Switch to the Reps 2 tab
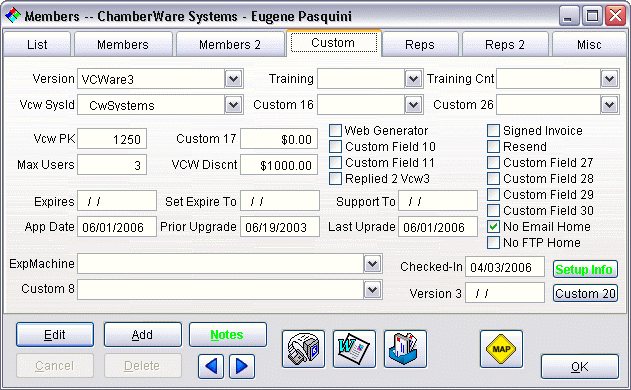The image size is (631, 390). pyautogui.click(x=505, y=44)
